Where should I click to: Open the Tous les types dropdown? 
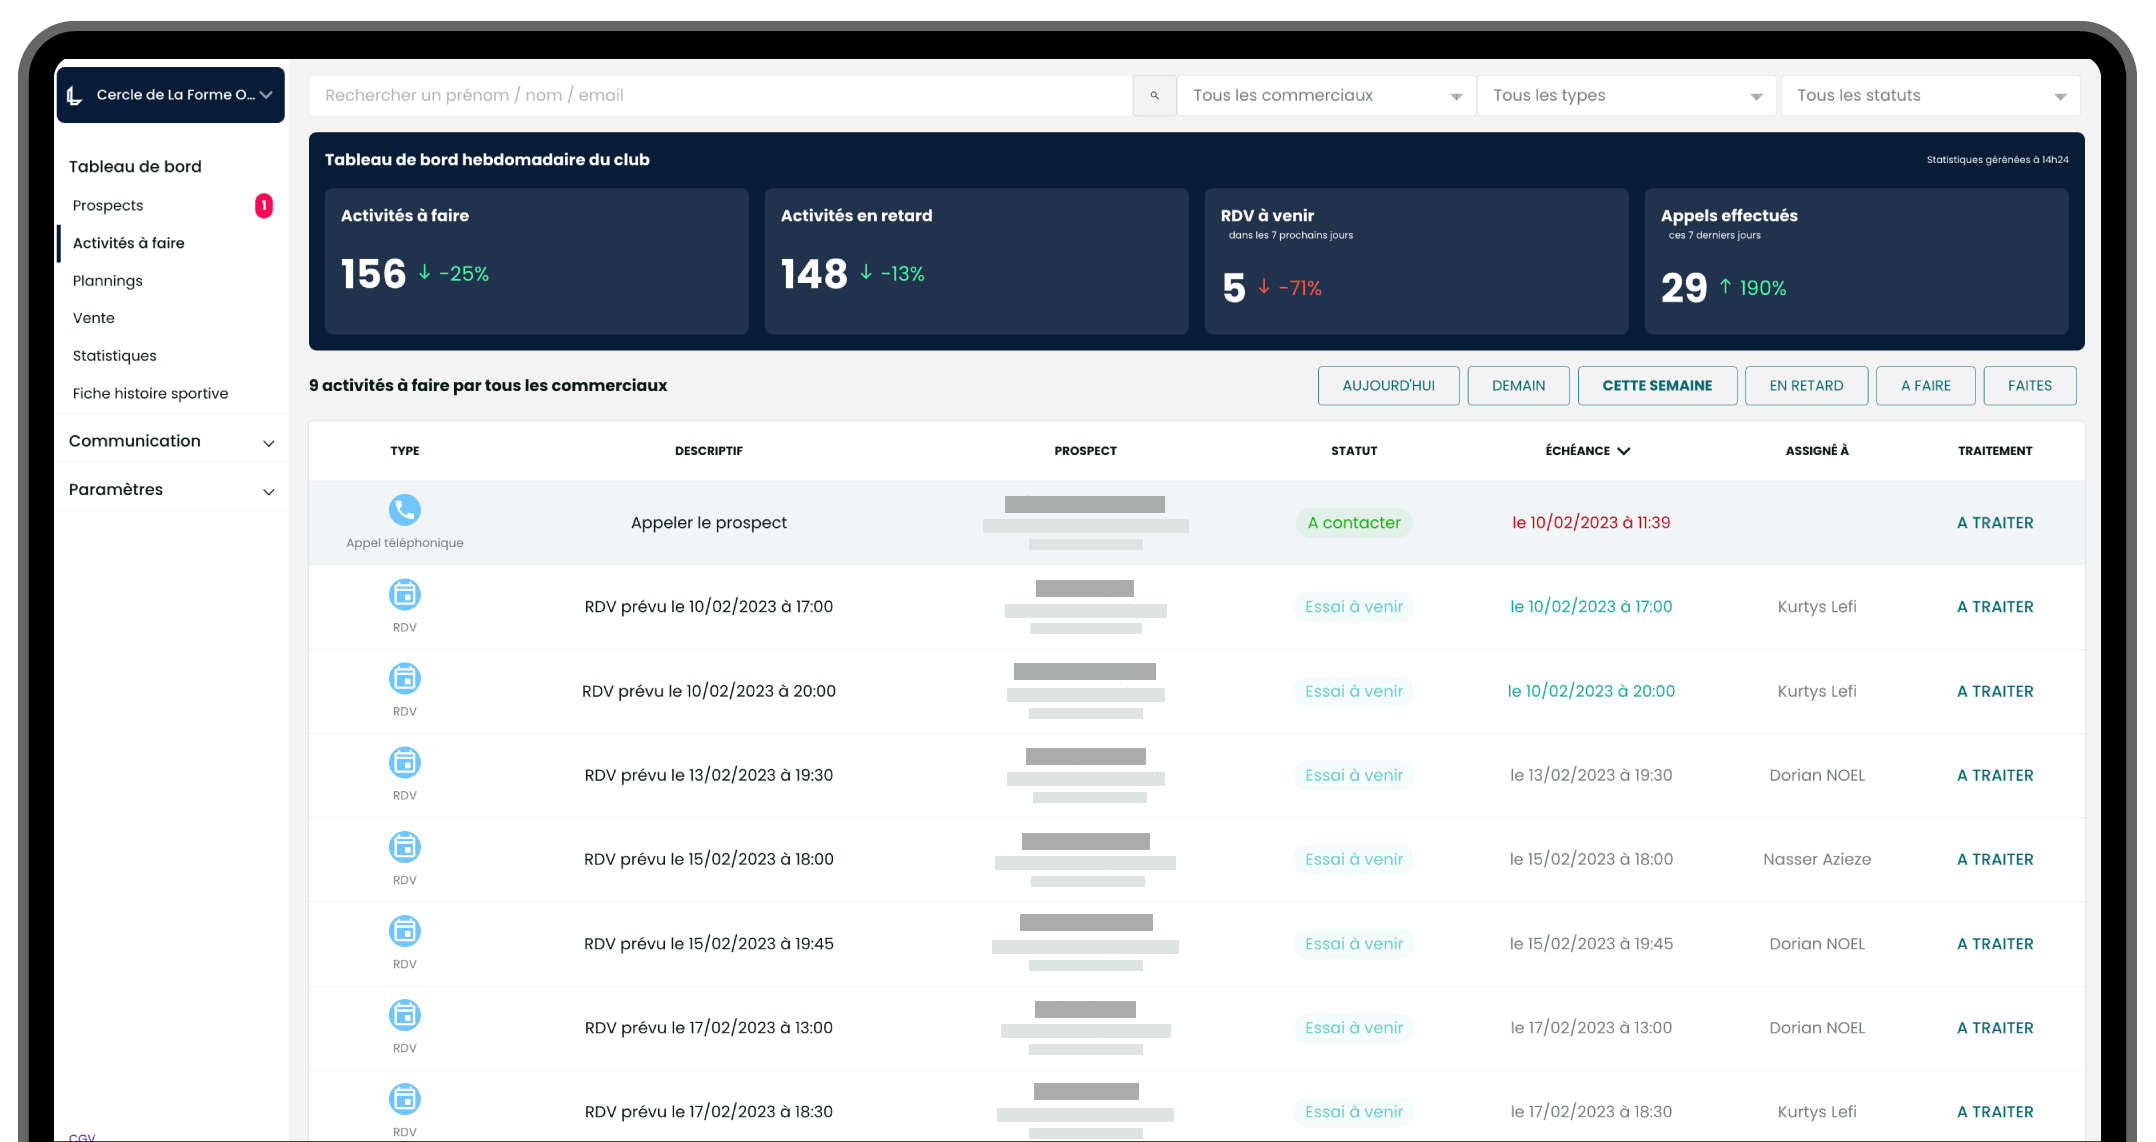pos(1626,95)
